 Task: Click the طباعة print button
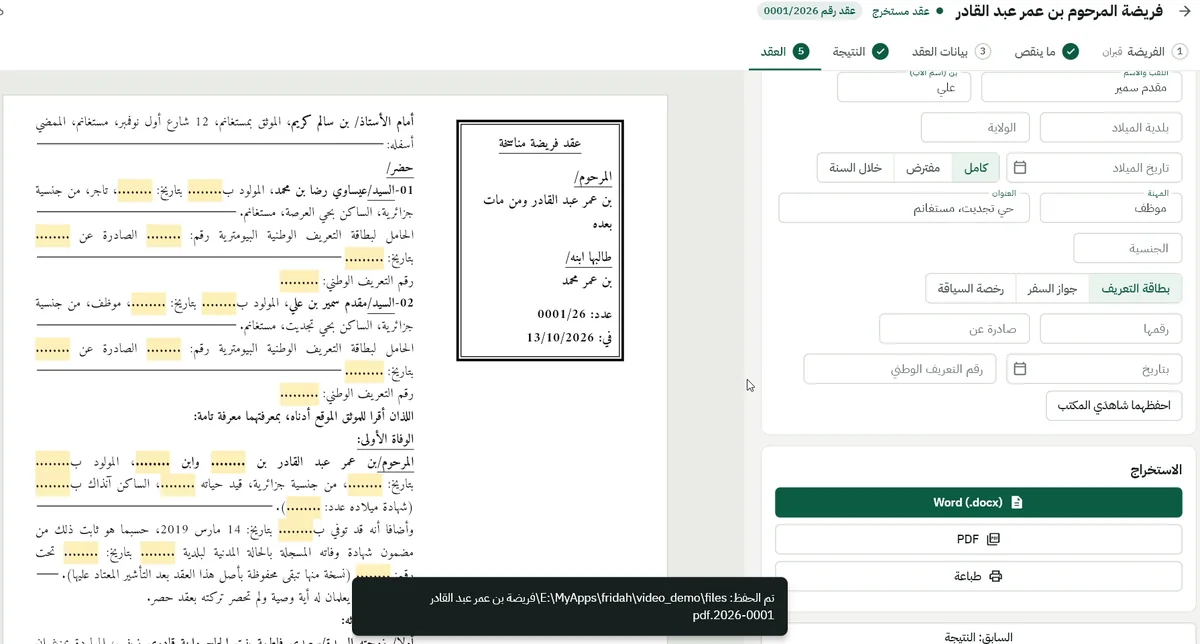[978, 576]
